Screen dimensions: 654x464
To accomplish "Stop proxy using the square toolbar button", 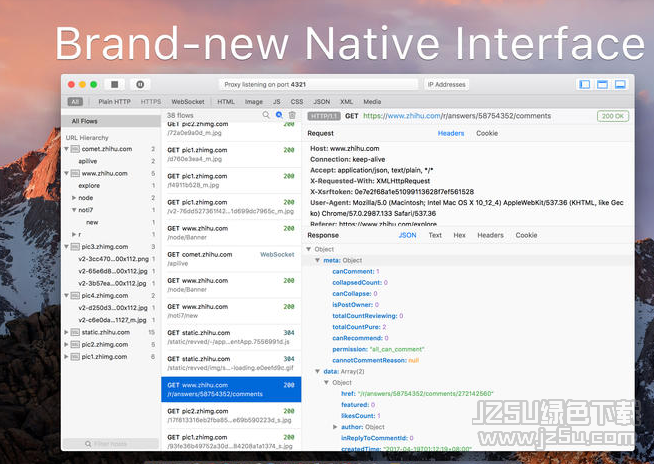I will [x=114, y=84].
